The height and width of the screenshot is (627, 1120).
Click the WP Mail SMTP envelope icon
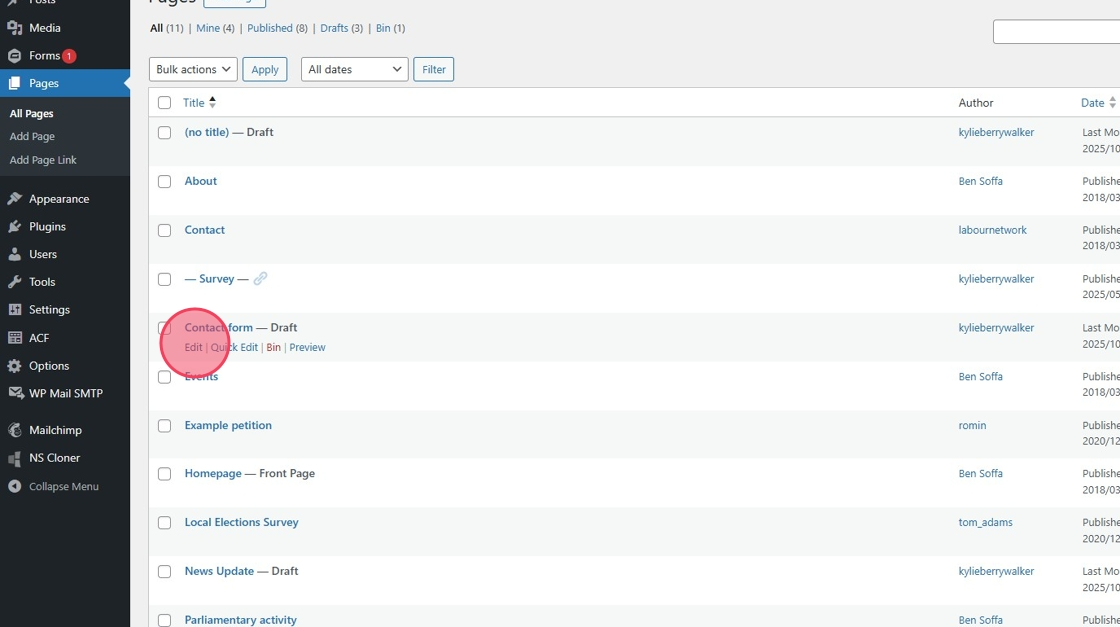[x=15, y=393]
